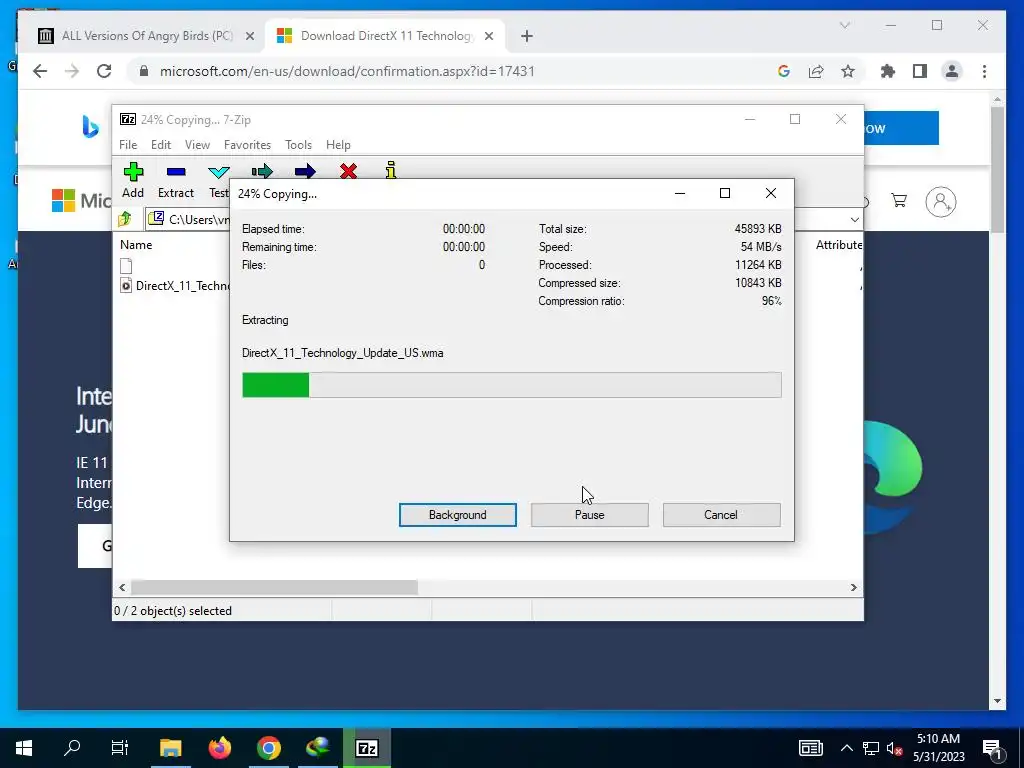
Task: Switch to Download DirectX 11 Technology tab
Action: click(387, 36)
